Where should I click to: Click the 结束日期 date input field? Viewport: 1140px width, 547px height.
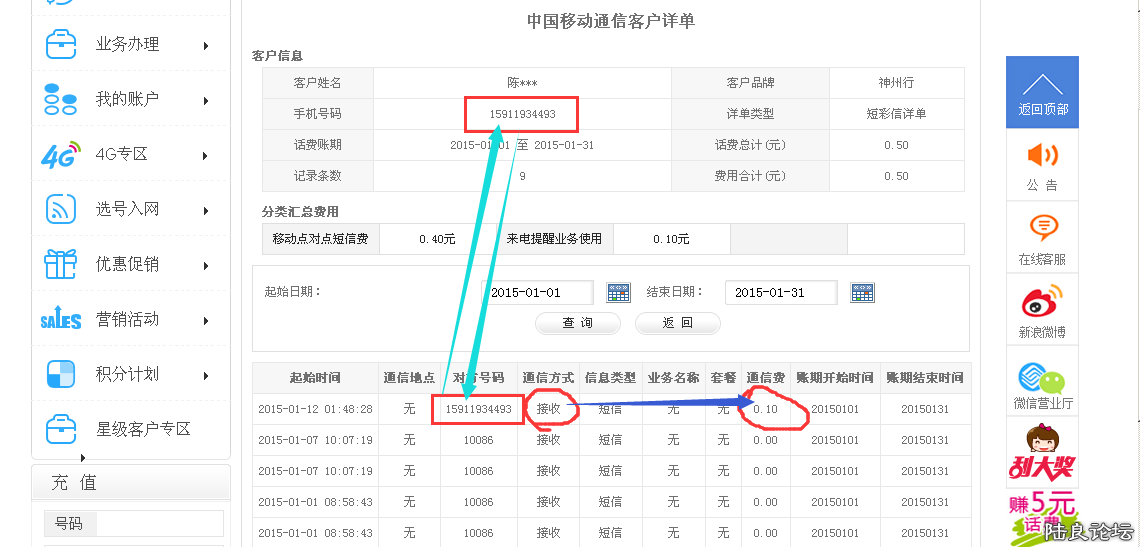pyautogui.click(x=781, y=292)
